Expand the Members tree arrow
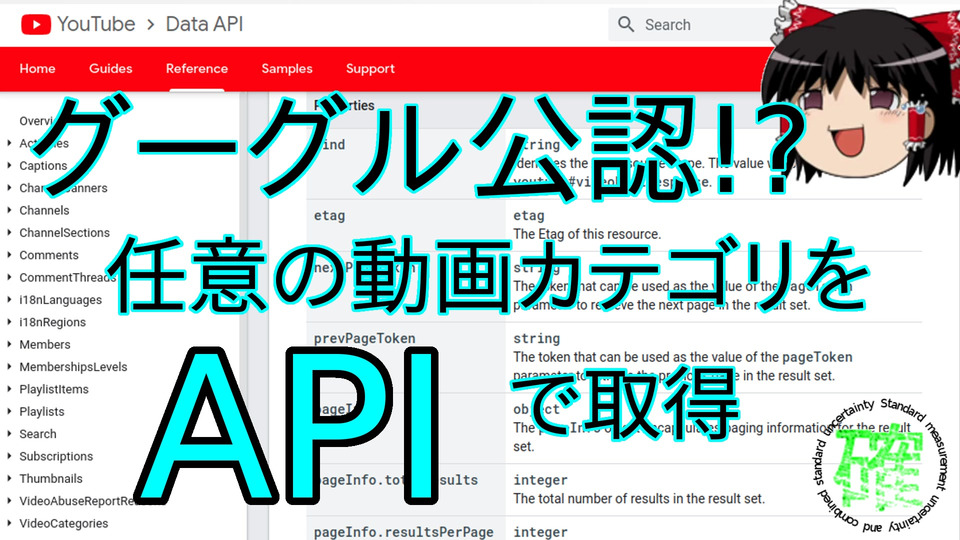Screen dimensions: 960x540 tap(9, 344)
